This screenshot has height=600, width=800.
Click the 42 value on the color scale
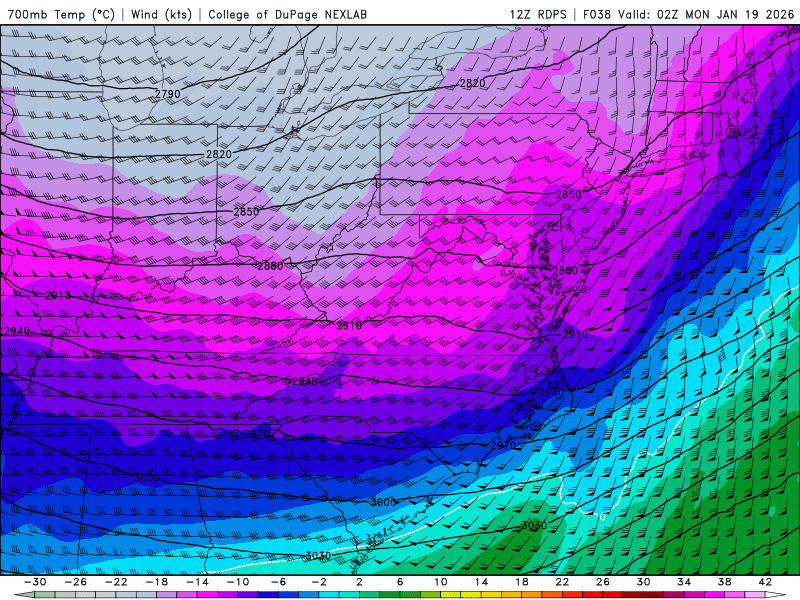765,582
